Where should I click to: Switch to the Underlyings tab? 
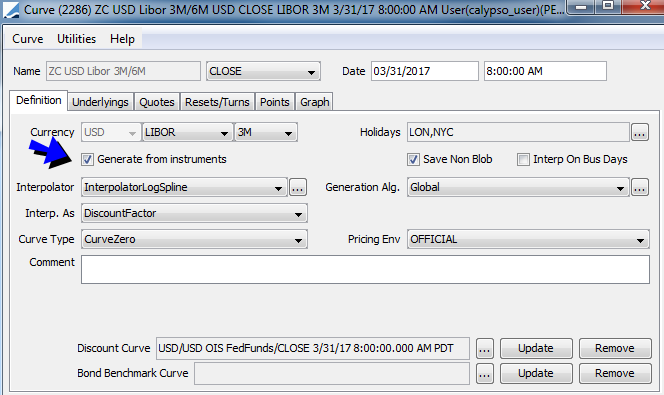[x=100, y=102]
